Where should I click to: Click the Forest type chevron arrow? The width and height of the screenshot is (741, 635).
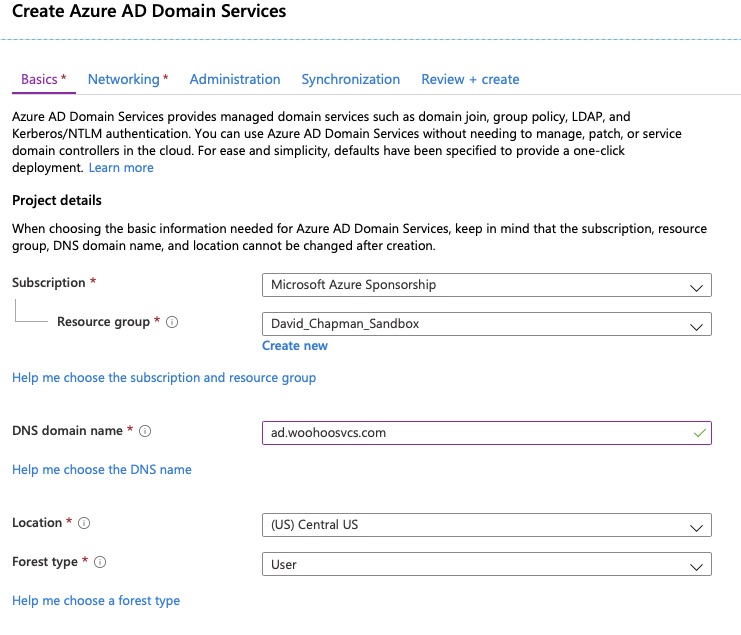696,567
